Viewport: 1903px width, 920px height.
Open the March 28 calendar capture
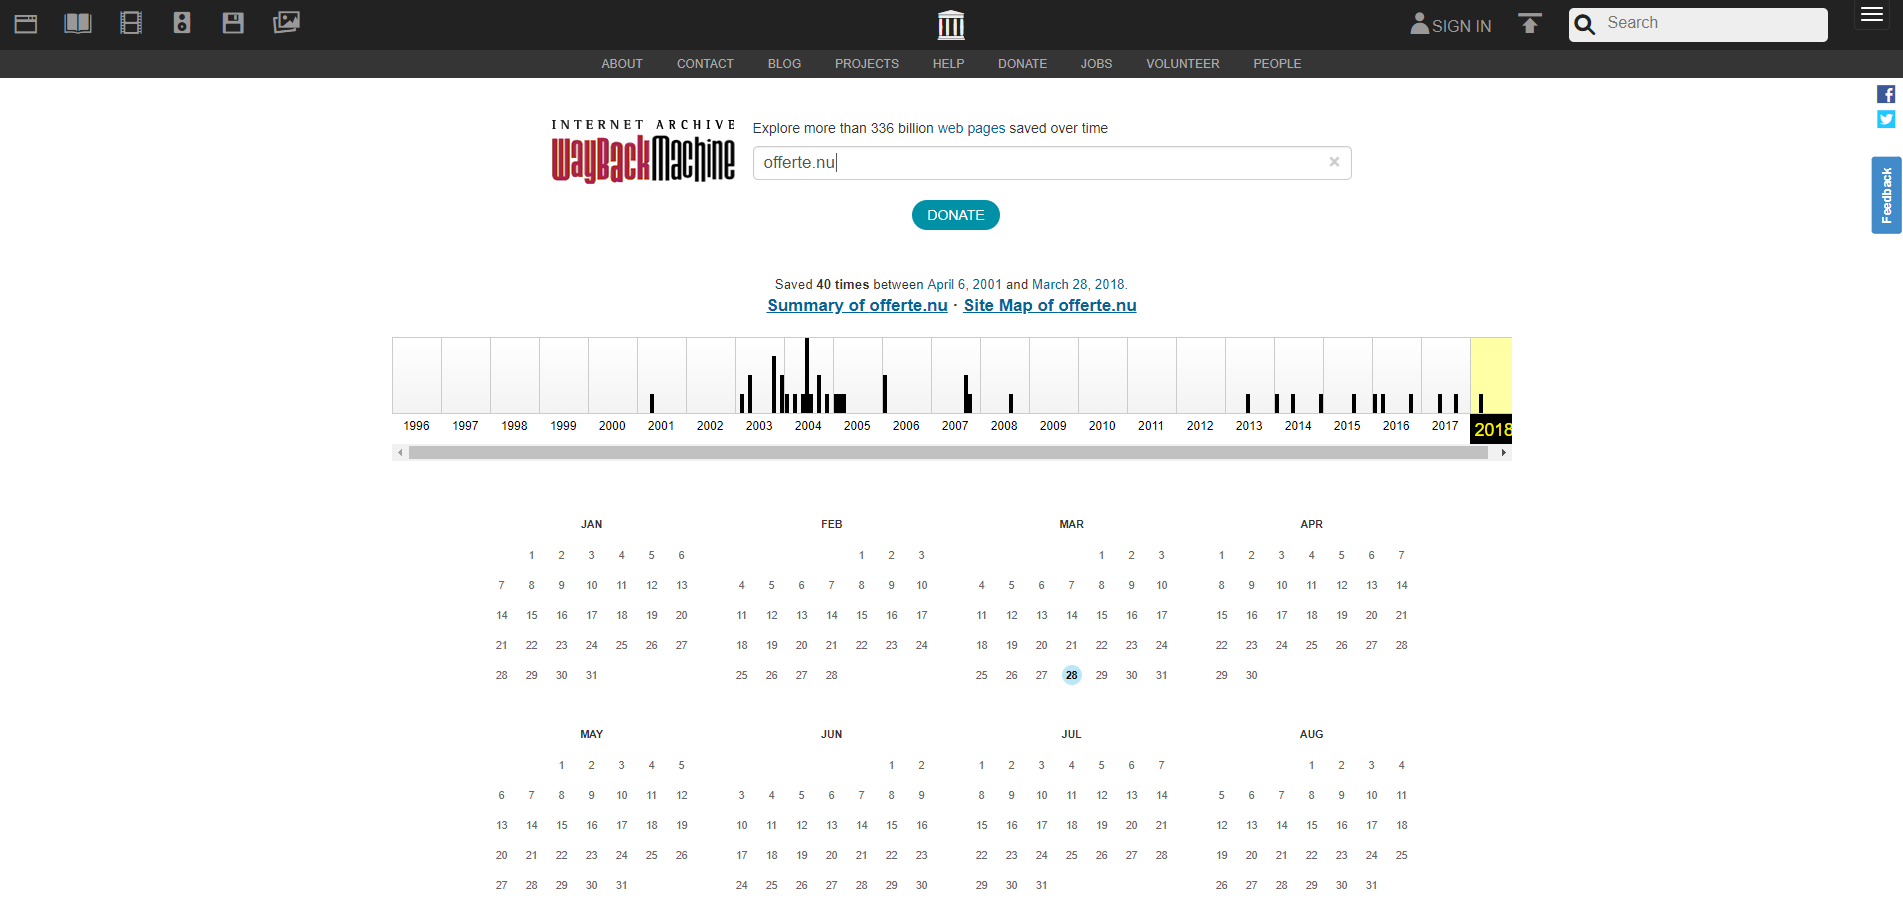pos(1072,675)
